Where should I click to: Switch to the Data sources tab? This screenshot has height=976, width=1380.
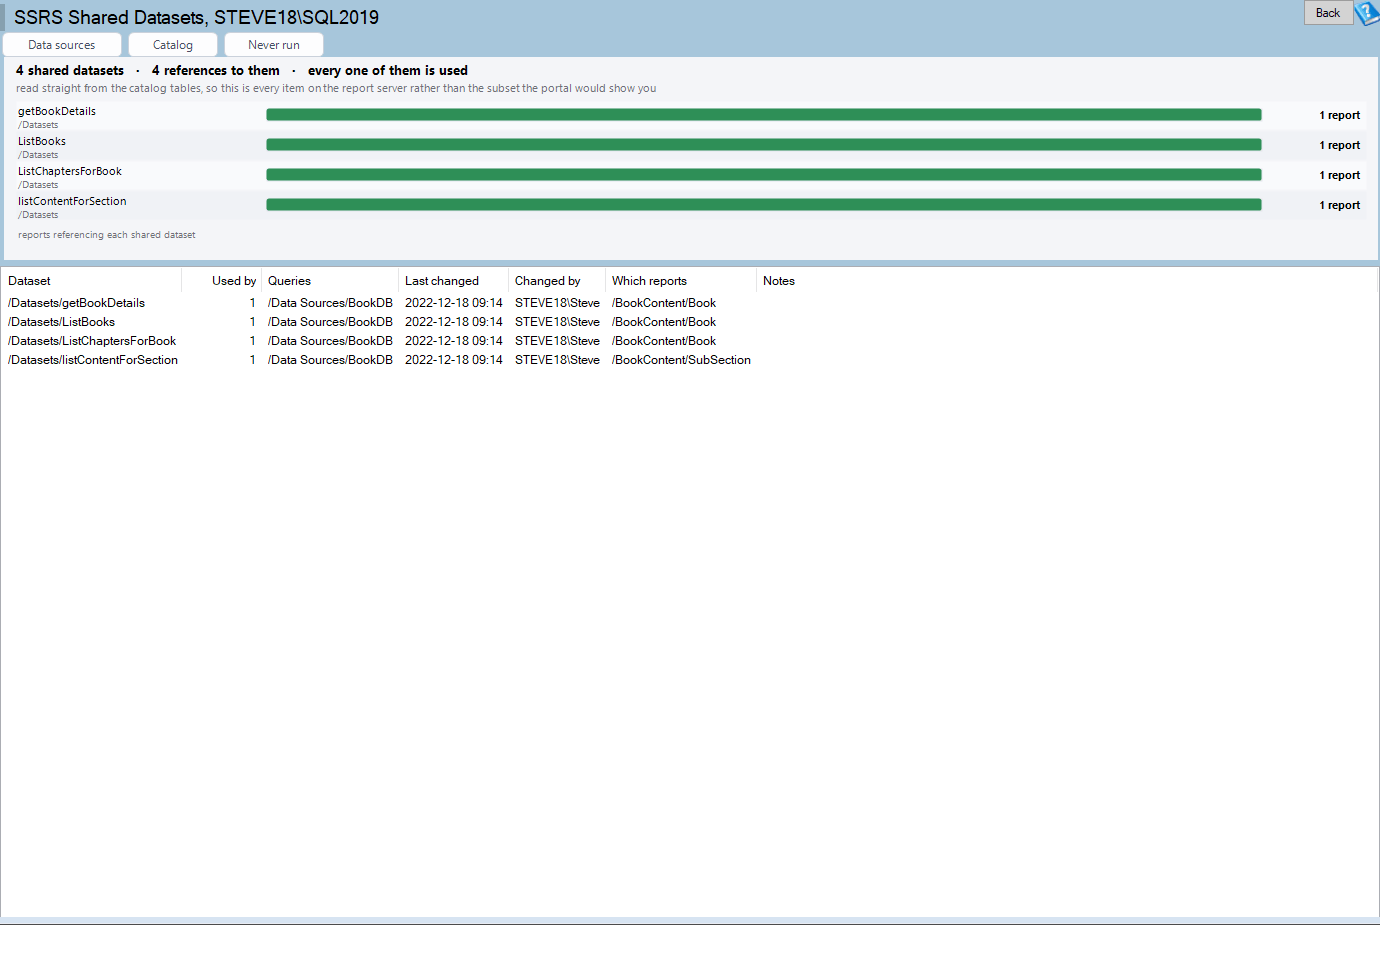point(62,45)
